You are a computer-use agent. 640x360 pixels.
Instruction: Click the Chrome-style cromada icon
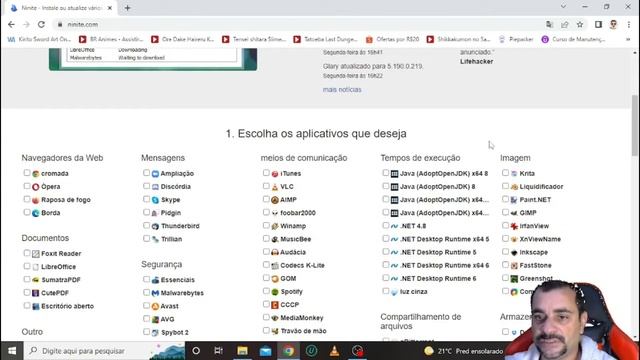36,174
